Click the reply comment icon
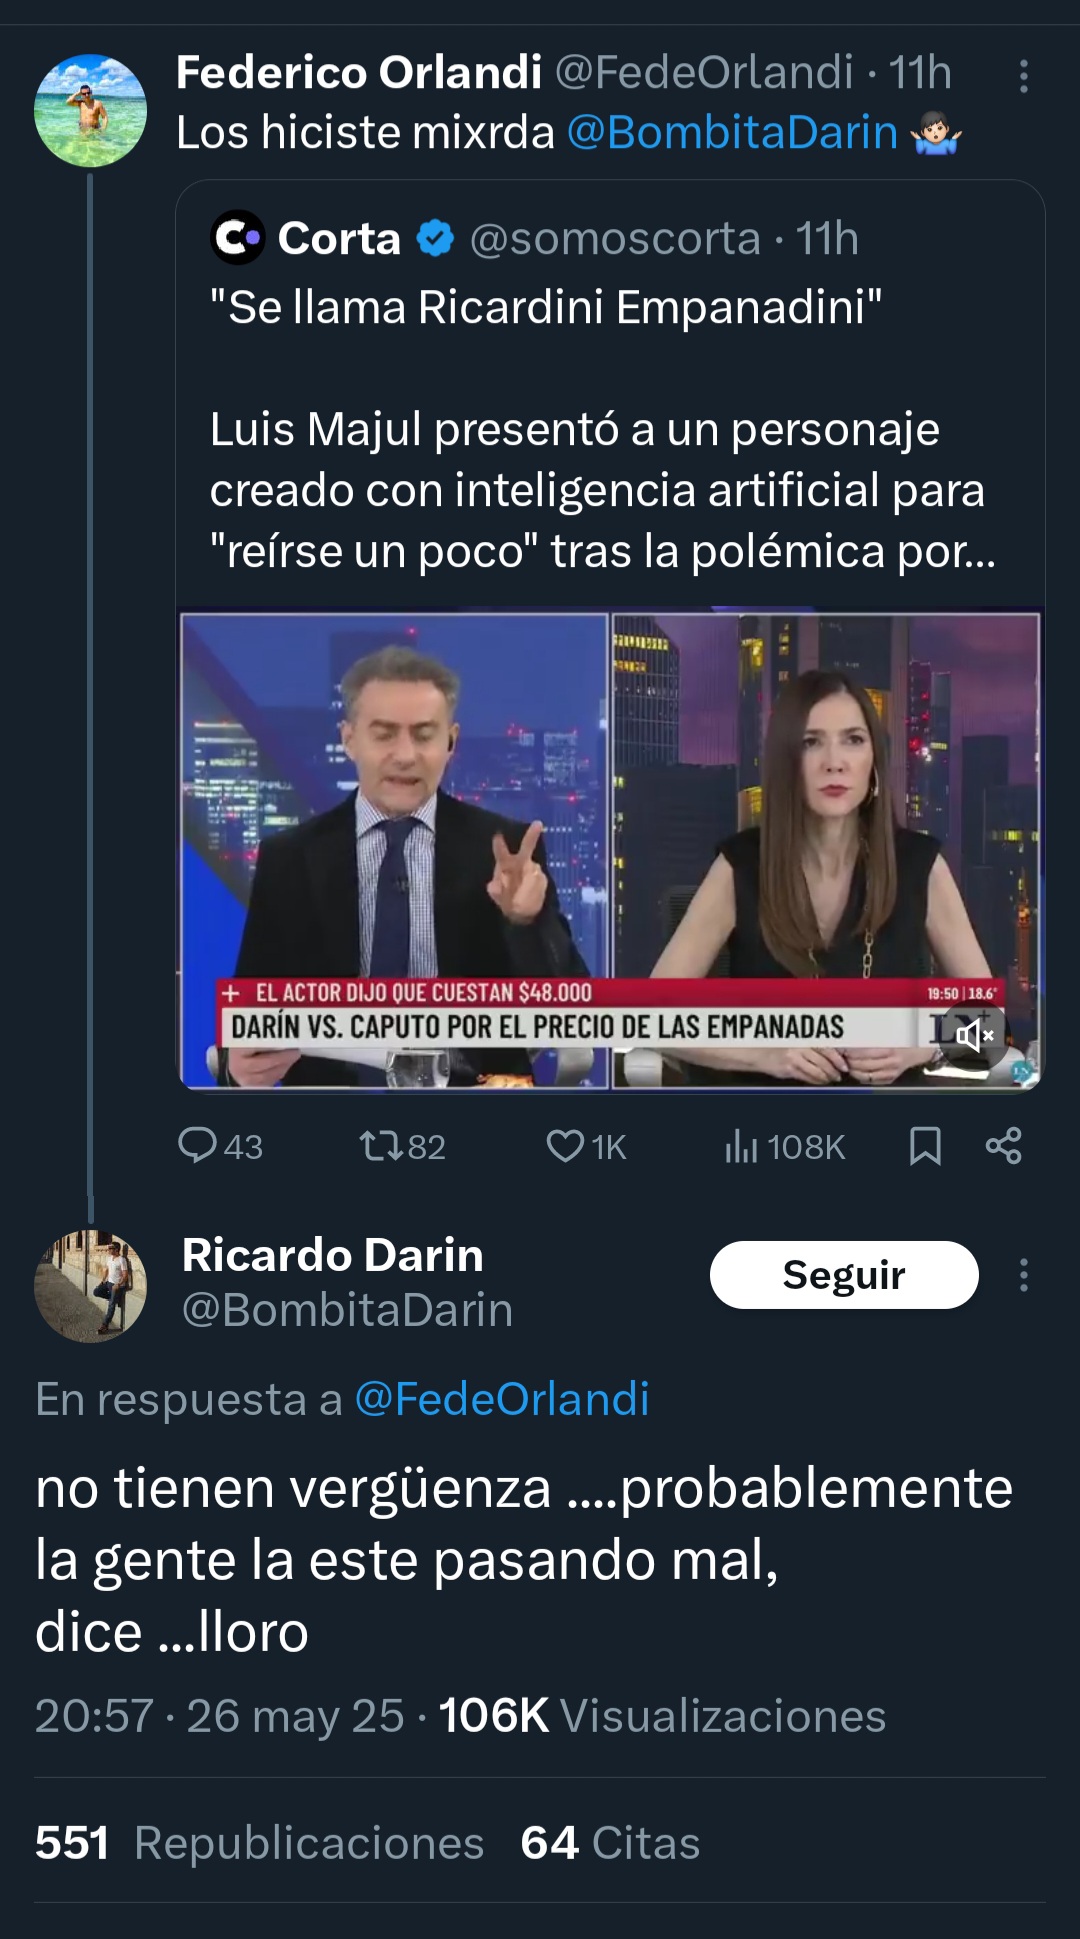Viewport: 1080px width, 1939px height. 197,1145
